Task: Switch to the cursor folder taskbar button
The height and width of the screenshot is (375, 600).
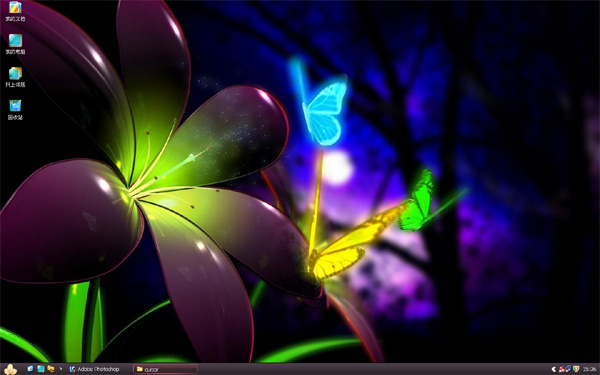Action: click(x=165, y=369)
